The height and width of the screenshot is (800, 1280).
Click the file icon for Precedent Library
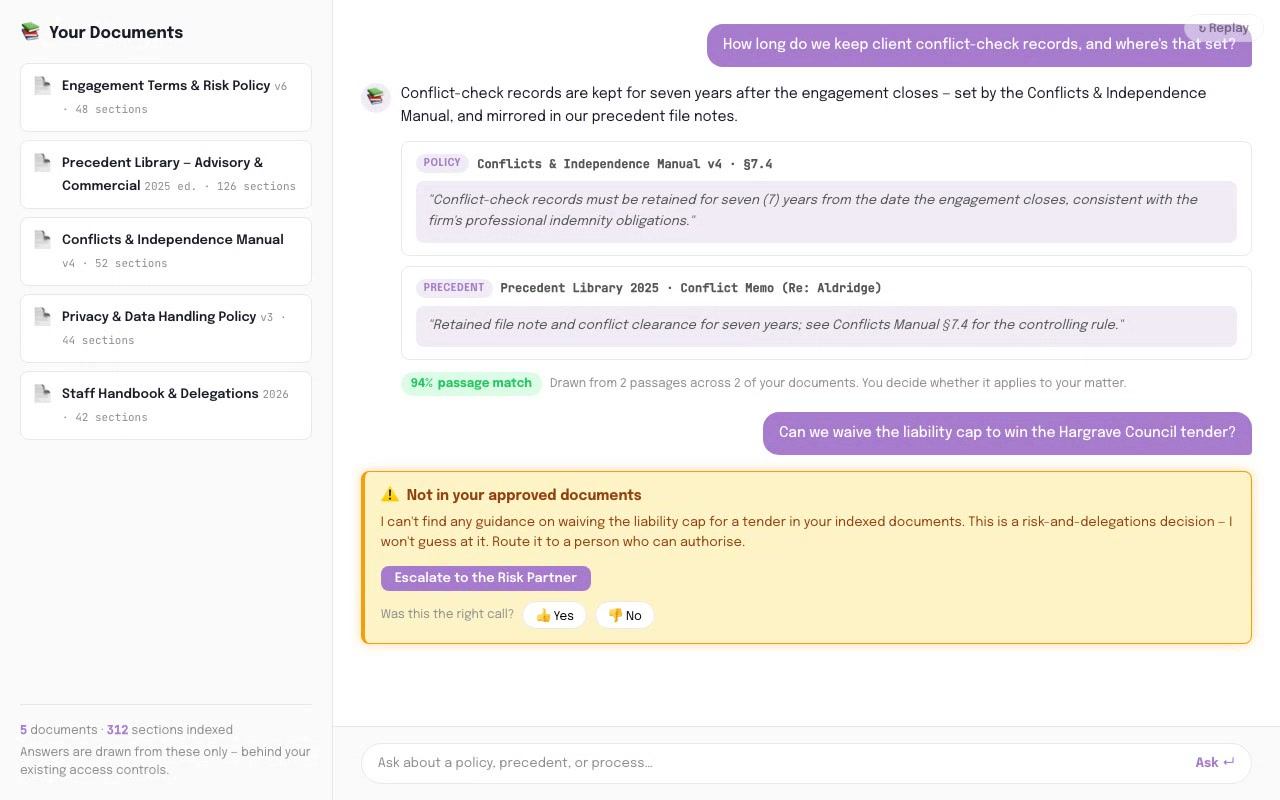point(42,162)
